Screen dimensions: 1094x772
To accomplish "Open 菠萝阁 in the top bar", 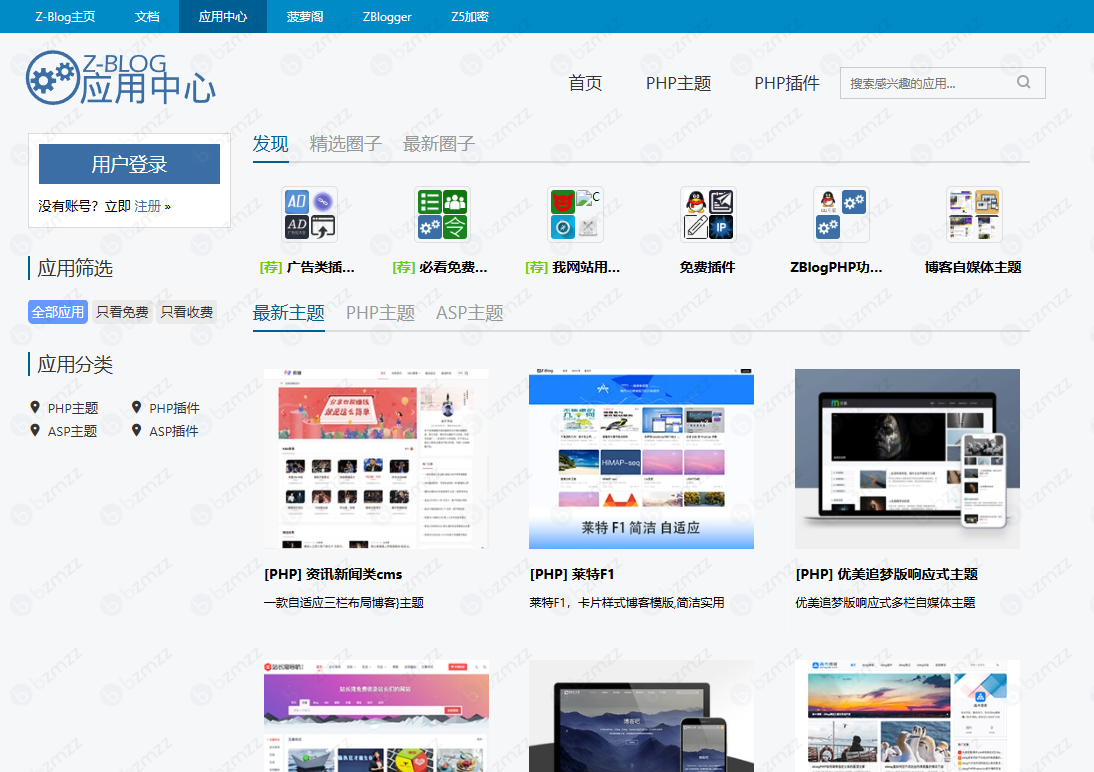I will (x=305, y=17).
